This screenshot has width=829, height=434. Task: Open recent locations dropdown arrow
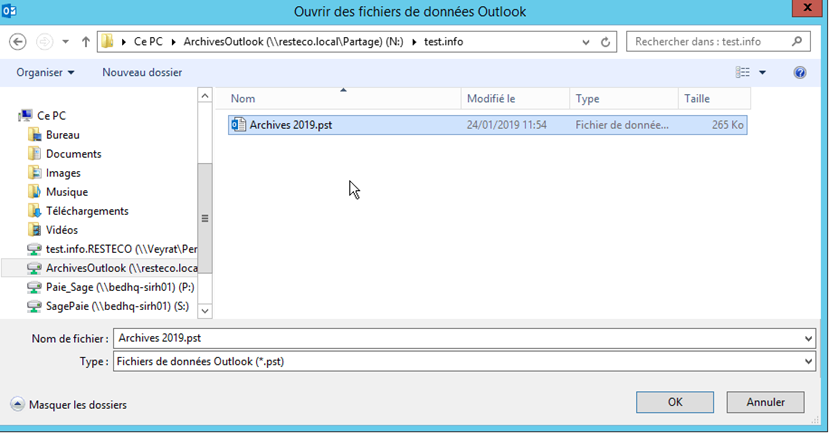tap(66, 42)
